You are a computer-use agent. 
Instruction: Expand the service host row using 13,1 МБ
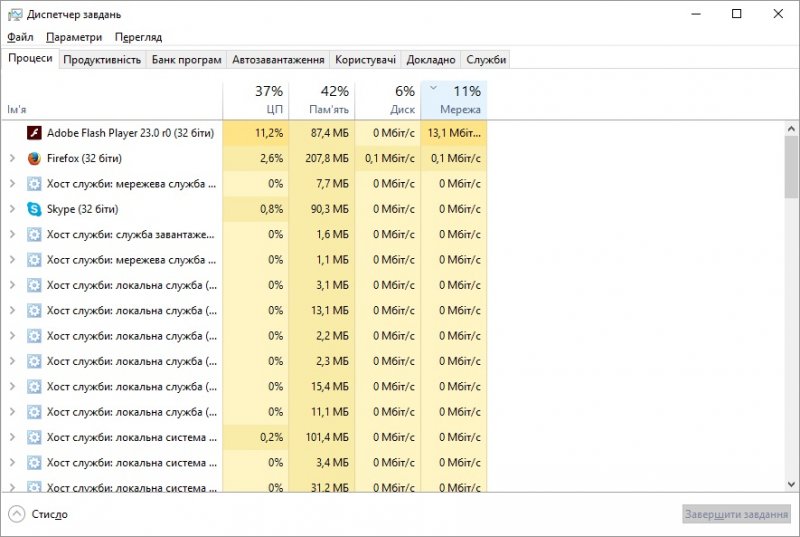pos(12,311)
